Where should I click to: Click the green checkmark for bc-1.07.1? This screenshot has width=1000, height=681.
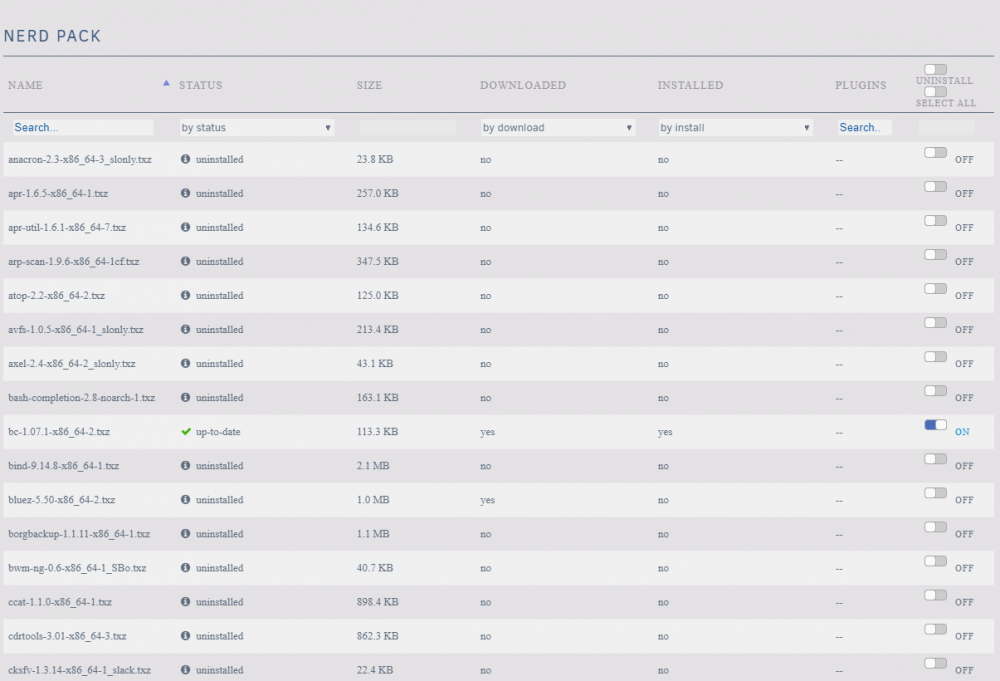(186, 432)
